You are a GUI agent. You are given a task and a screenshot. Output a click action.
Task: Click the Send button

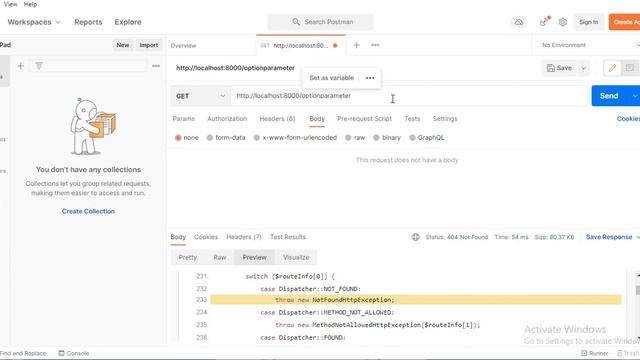pyautogui.click(x=609, y=96)
